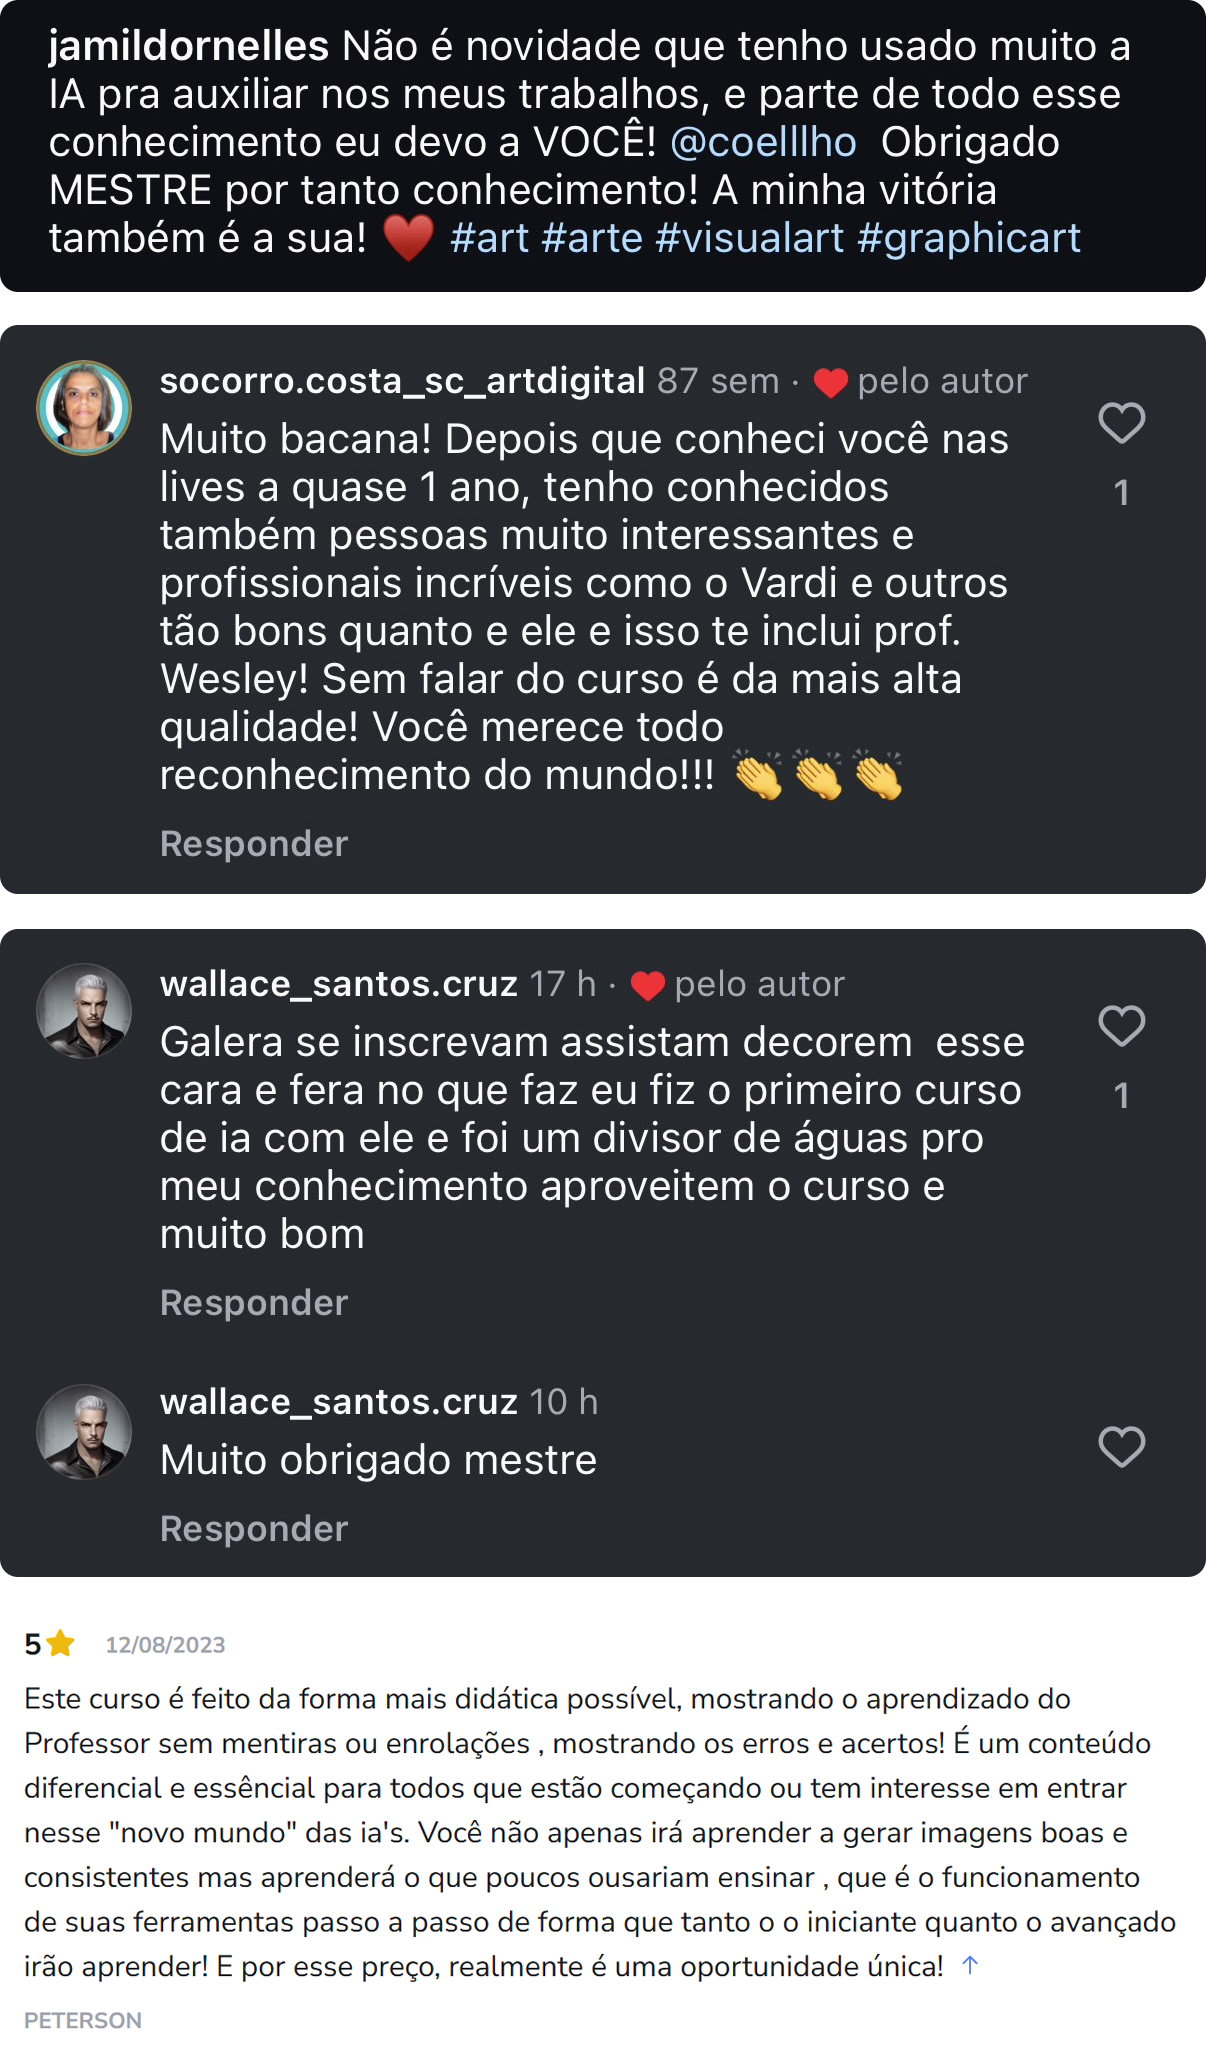Click wallace_santos.cruz username on 10 h comment
The height and width of the screenshot is (2064, 1206).
coord(338,1402)
